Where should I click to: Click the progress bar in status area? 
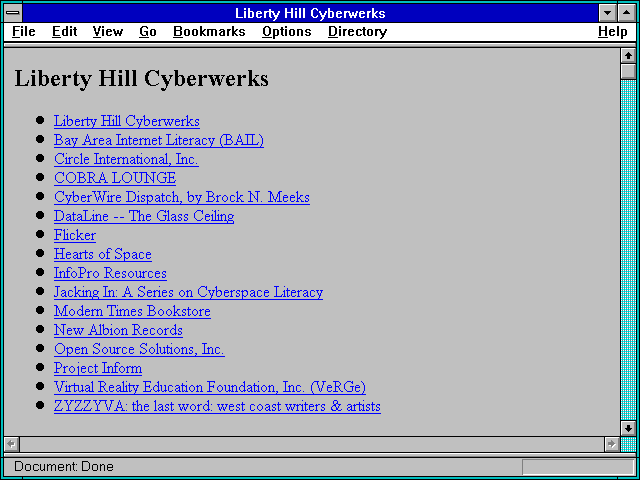[578, 467]
